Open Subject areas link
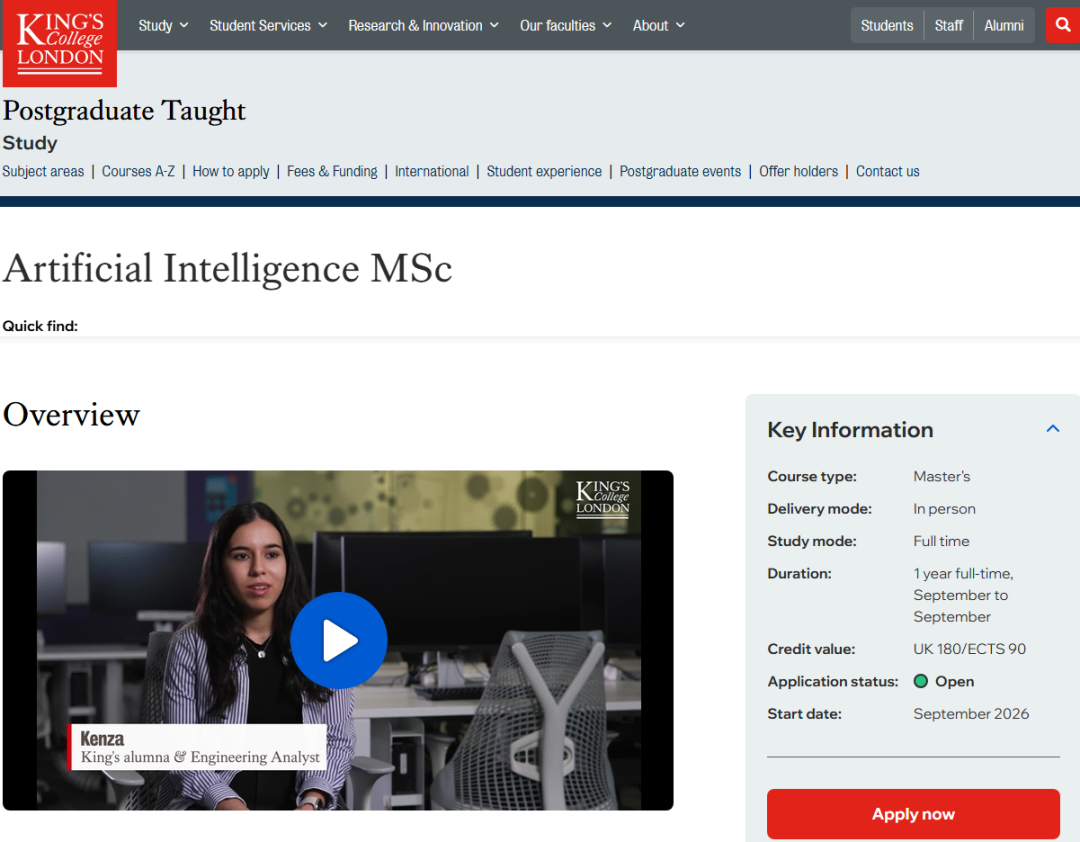 coord(43,171)
